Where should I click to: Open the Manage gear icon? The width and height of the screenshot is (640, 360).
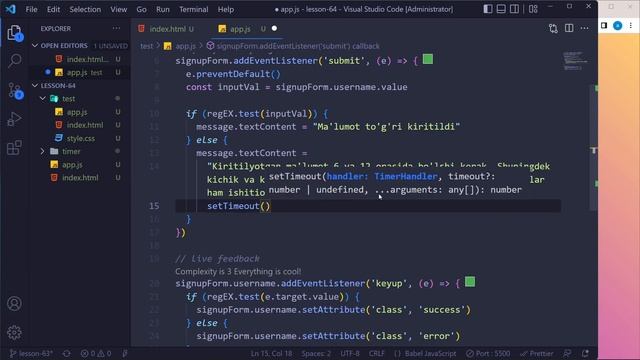(14, 333)
